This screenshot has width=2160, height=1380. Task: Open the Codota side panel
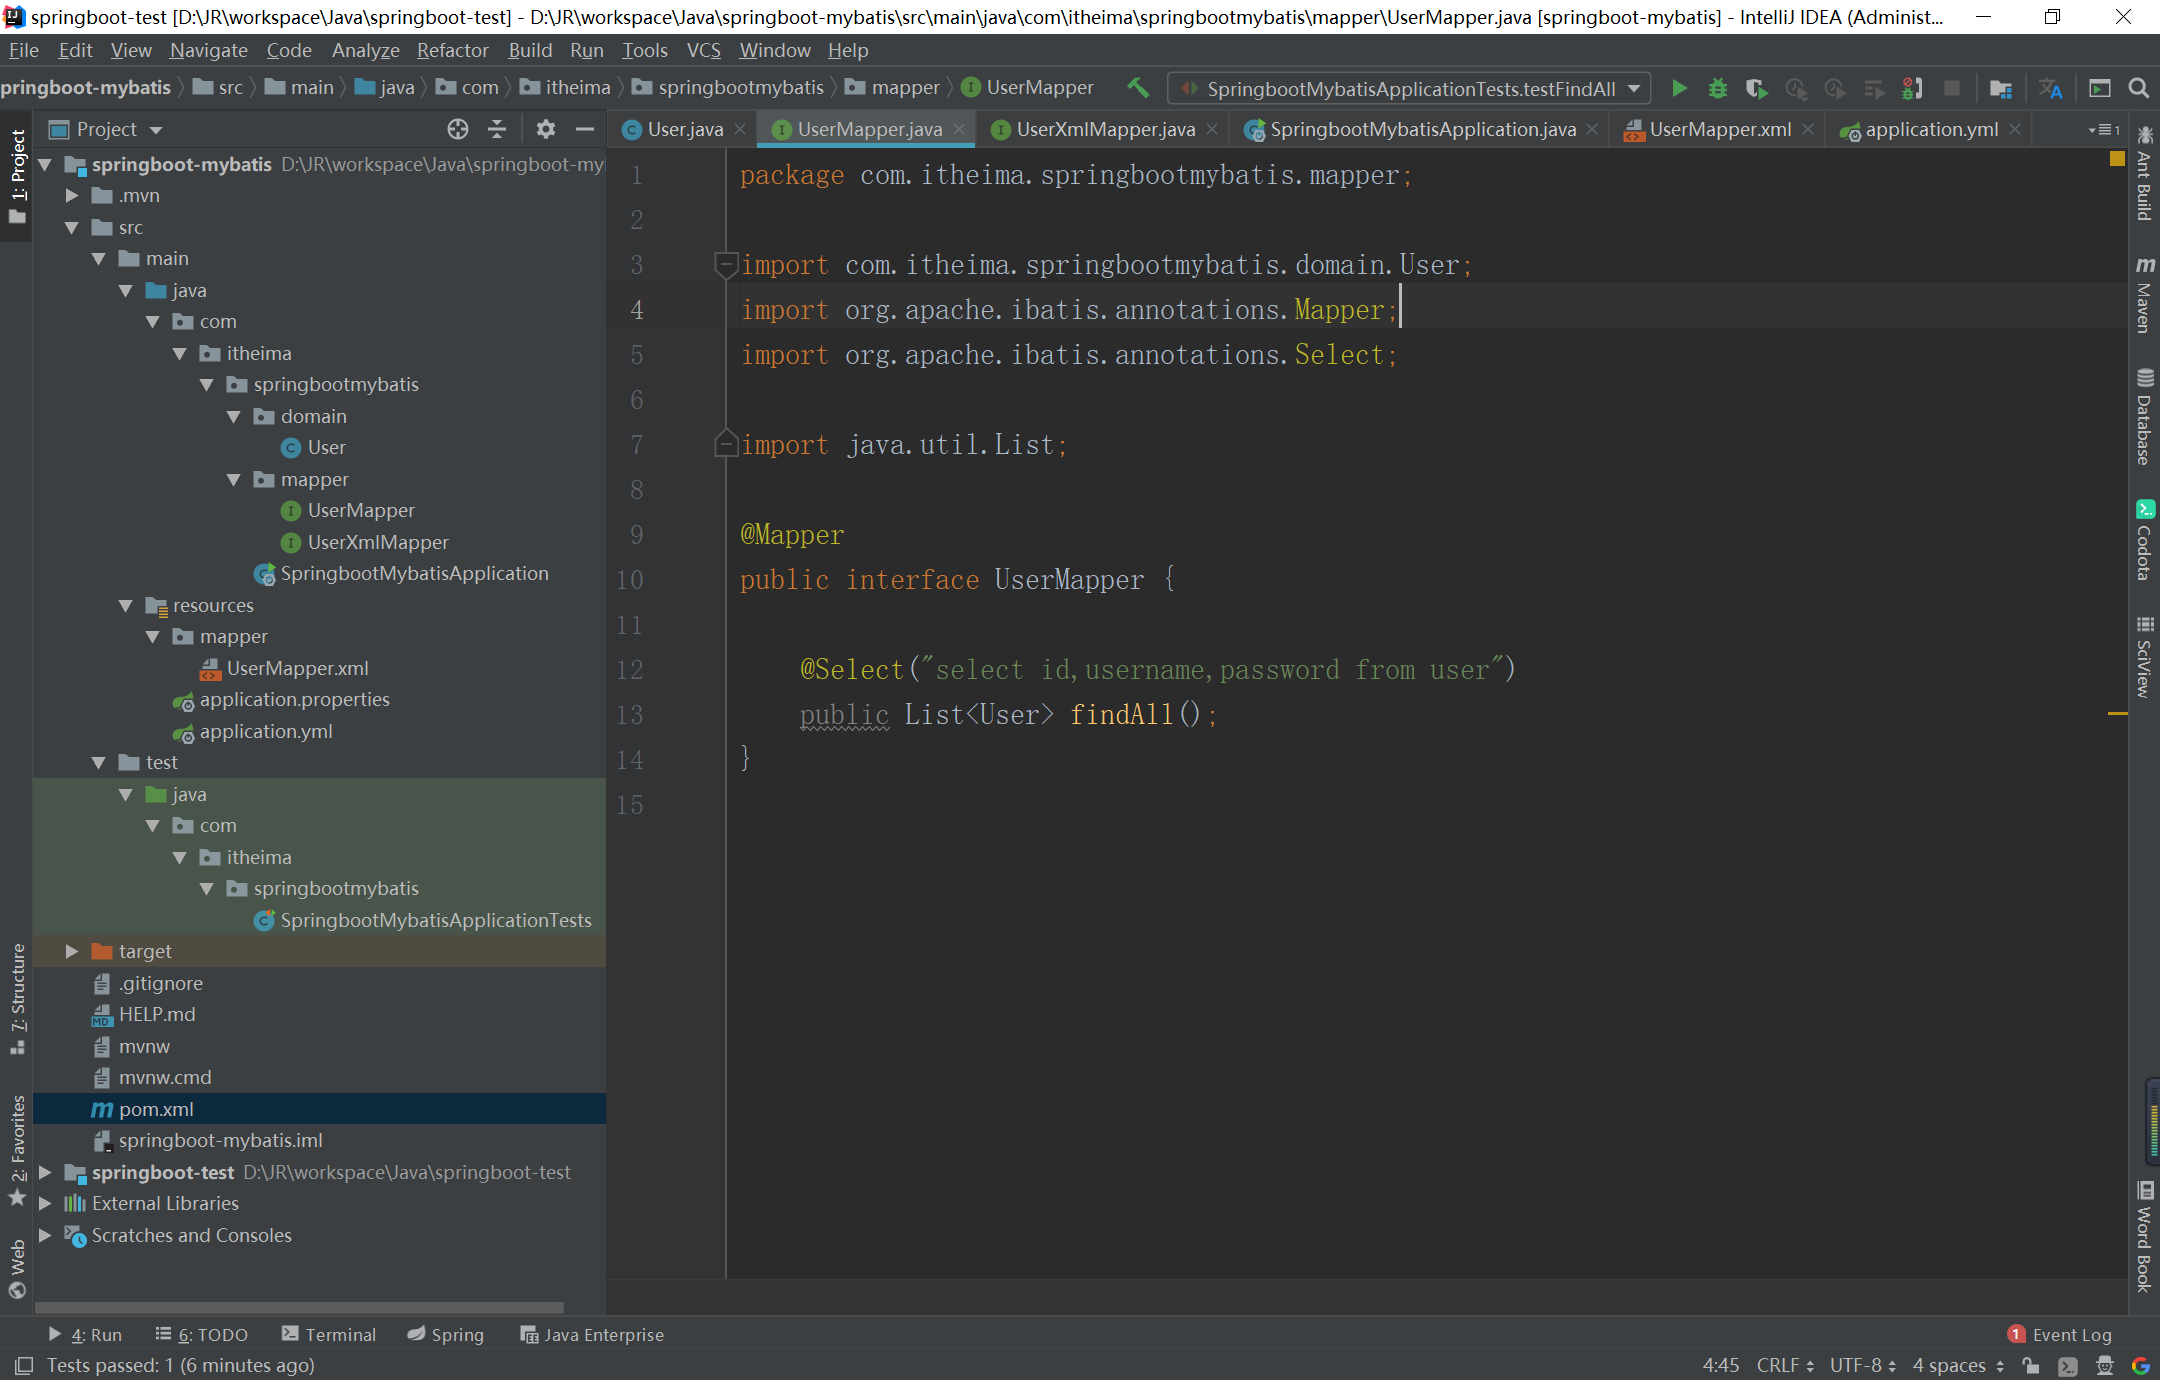click(2144, 540)
